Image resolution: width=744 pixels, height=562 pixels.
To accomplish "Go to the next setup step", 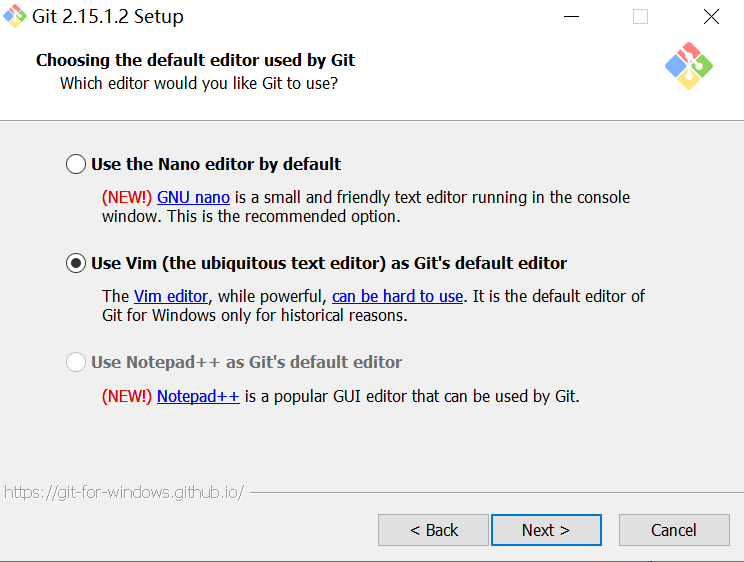I will point(546,530).
